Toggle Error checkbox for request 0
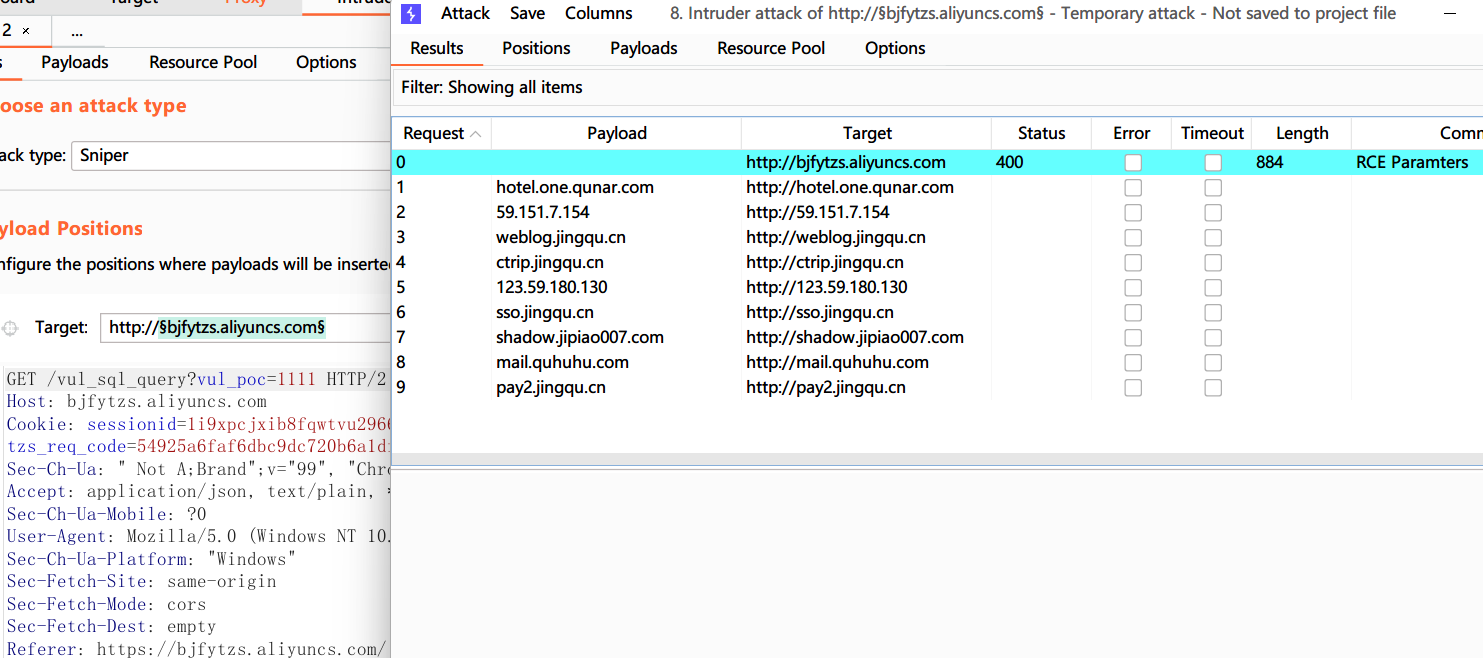The width and height of the screenshot is (1483, 658). click(1133, 162)
